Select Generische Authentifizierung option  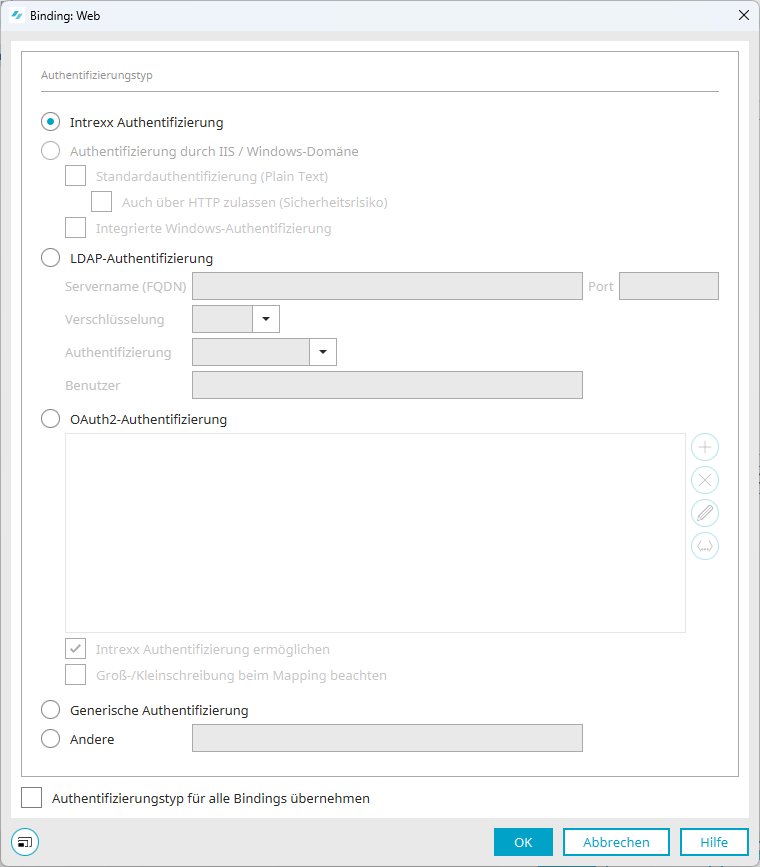pos(50,709)
